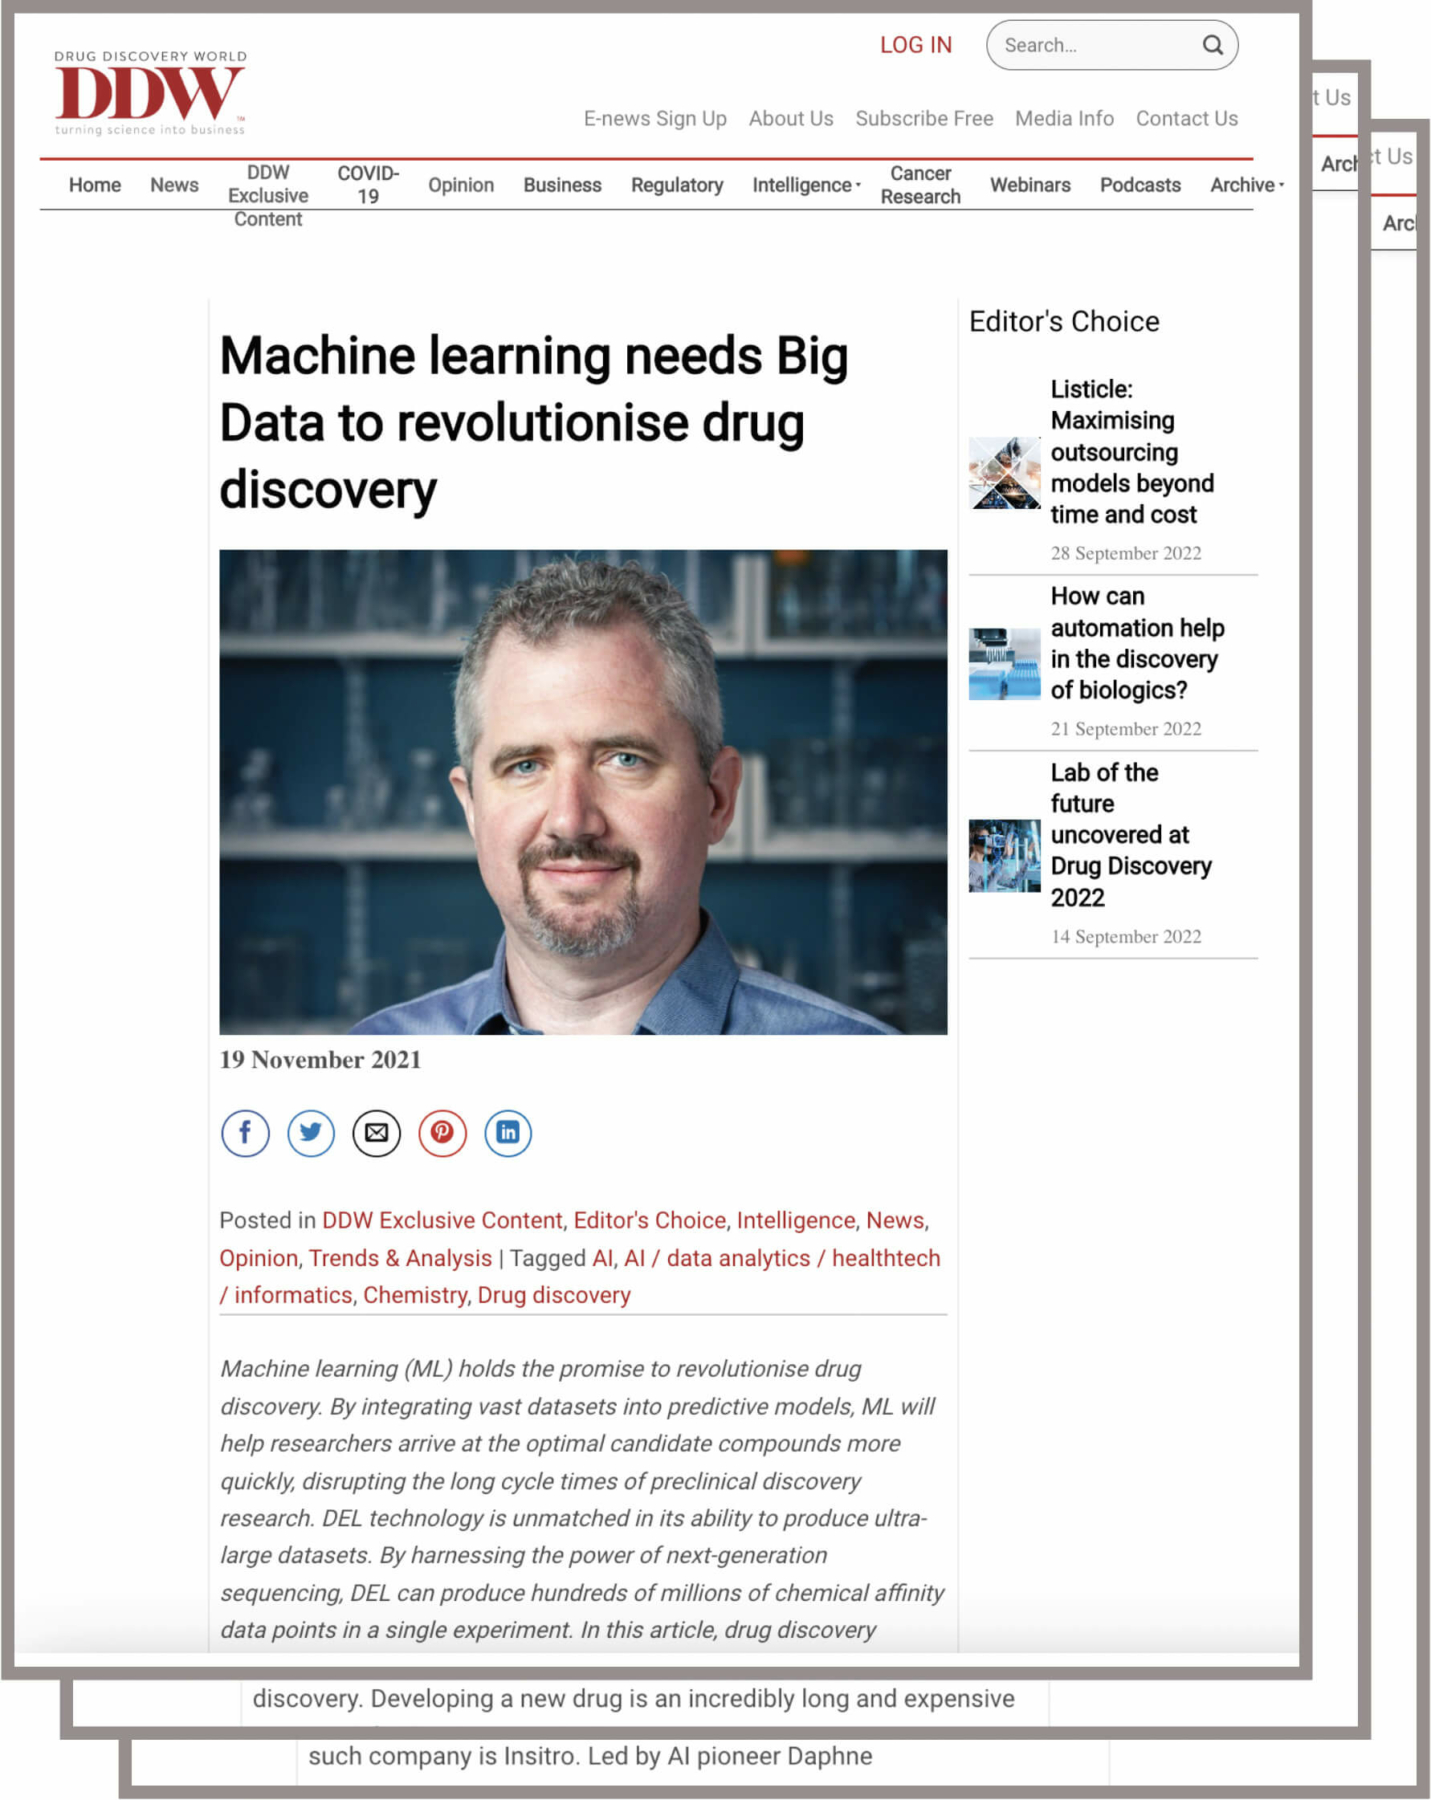The width and height of the screenshot is (1431, 1800).
Task: Click date 21 September 2022
Action: coord(1126,729)
